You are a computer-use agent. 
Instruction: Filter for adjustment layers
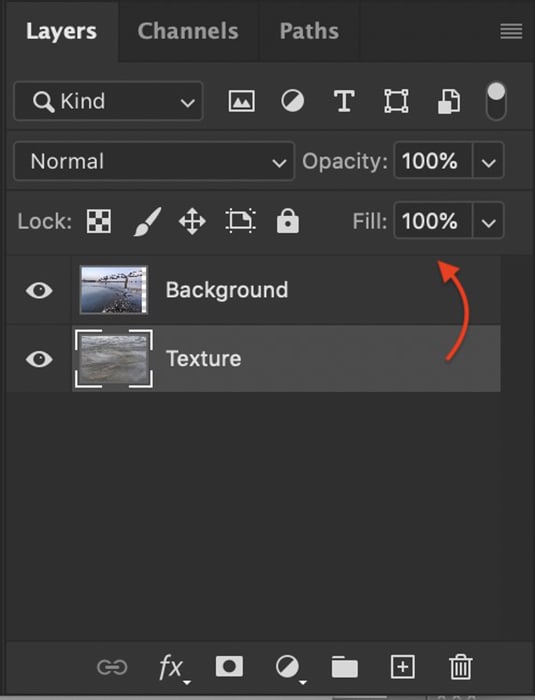coord(293,101)
